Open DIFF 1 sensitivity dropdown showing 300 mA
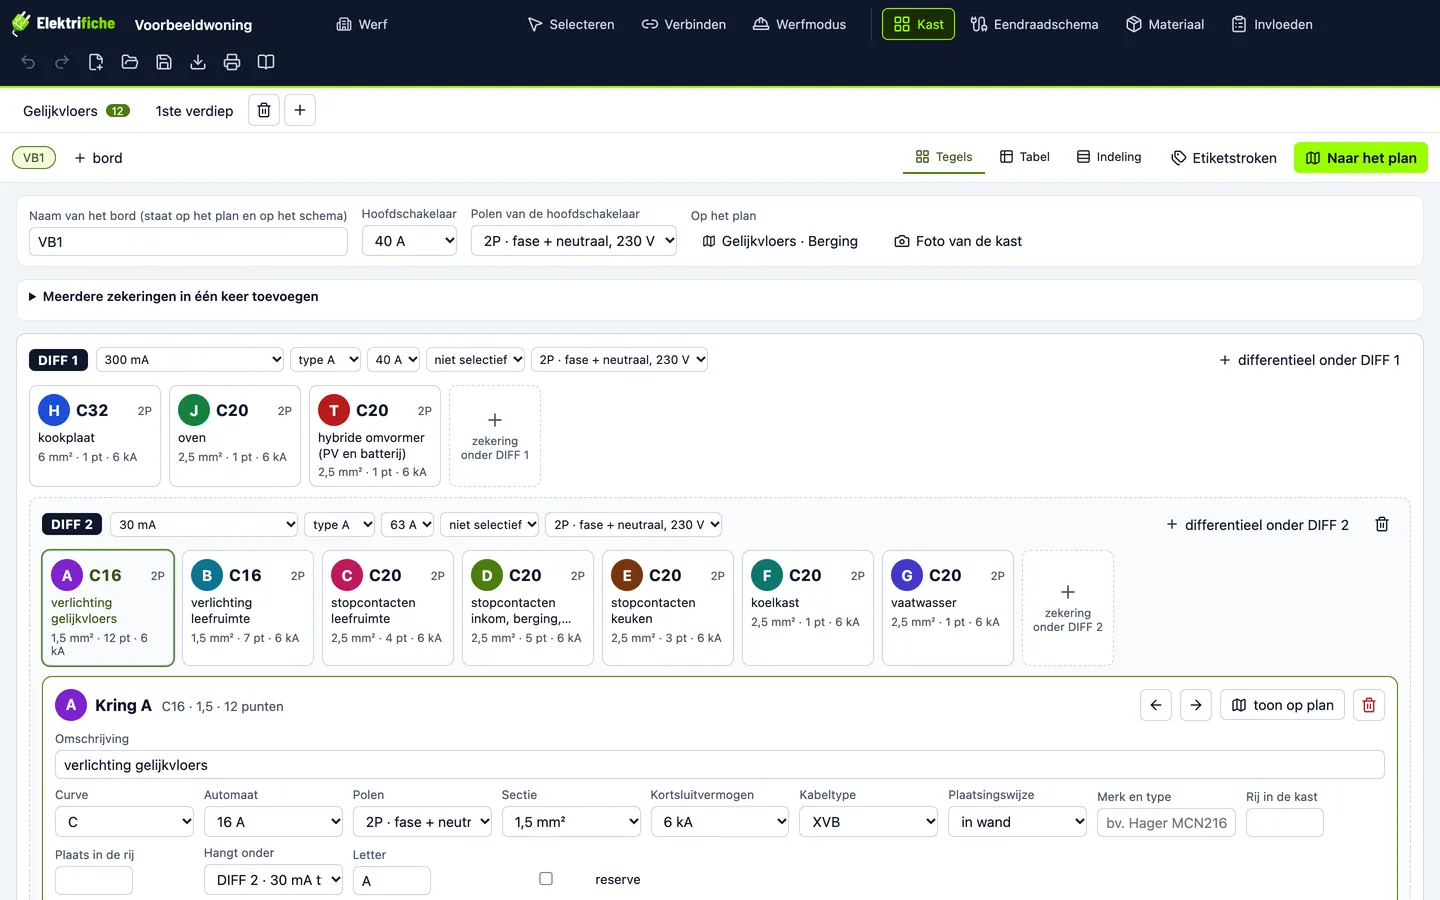The height and width of the screenshot is (900, 1440). (190, 360)
